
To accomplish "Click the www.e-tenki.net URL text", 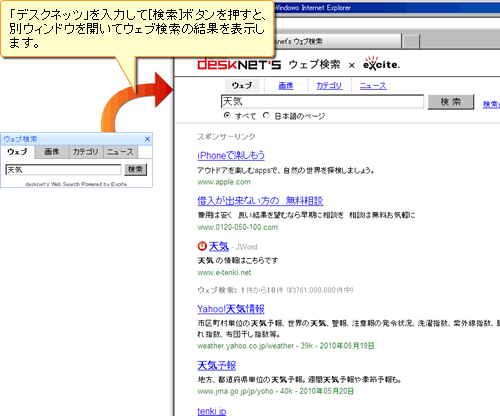I will (x=224, y=273).
